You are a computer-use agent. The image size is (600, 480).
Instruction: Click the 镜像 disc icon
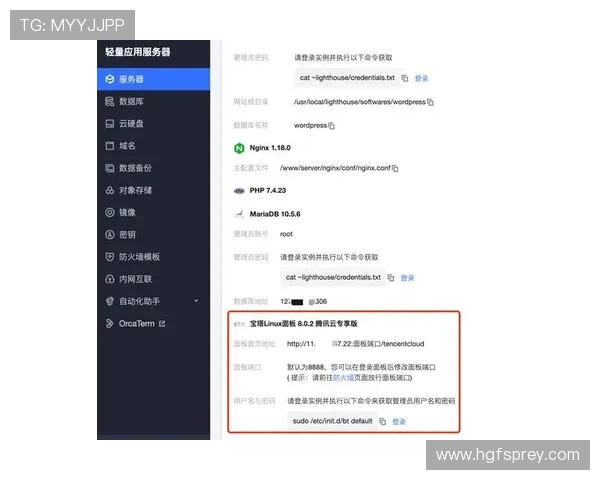click(x=110, y=212)
